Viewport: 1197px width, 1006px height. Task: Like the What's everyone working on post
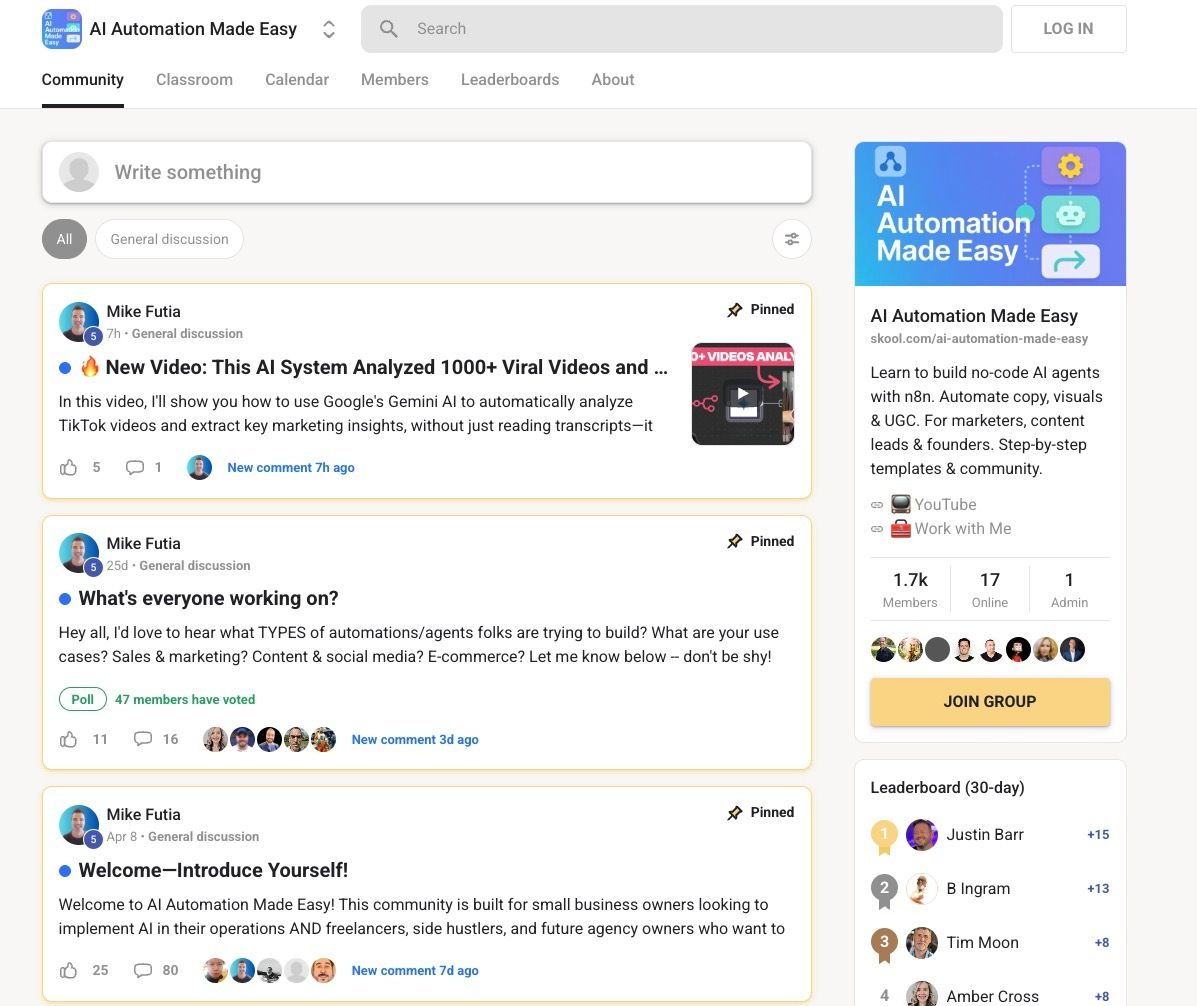tap(69, 739)
